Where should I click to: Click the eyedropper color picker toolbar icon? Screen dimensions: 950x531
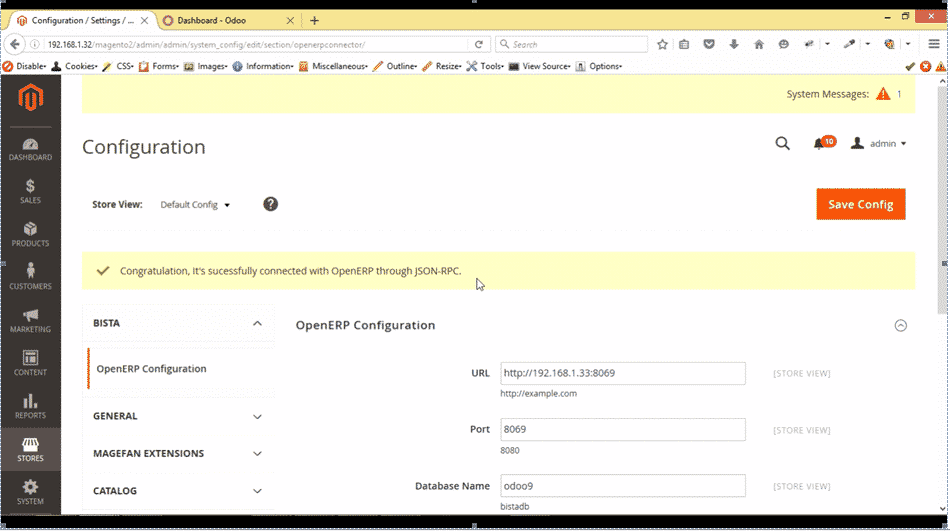(849, 44)
